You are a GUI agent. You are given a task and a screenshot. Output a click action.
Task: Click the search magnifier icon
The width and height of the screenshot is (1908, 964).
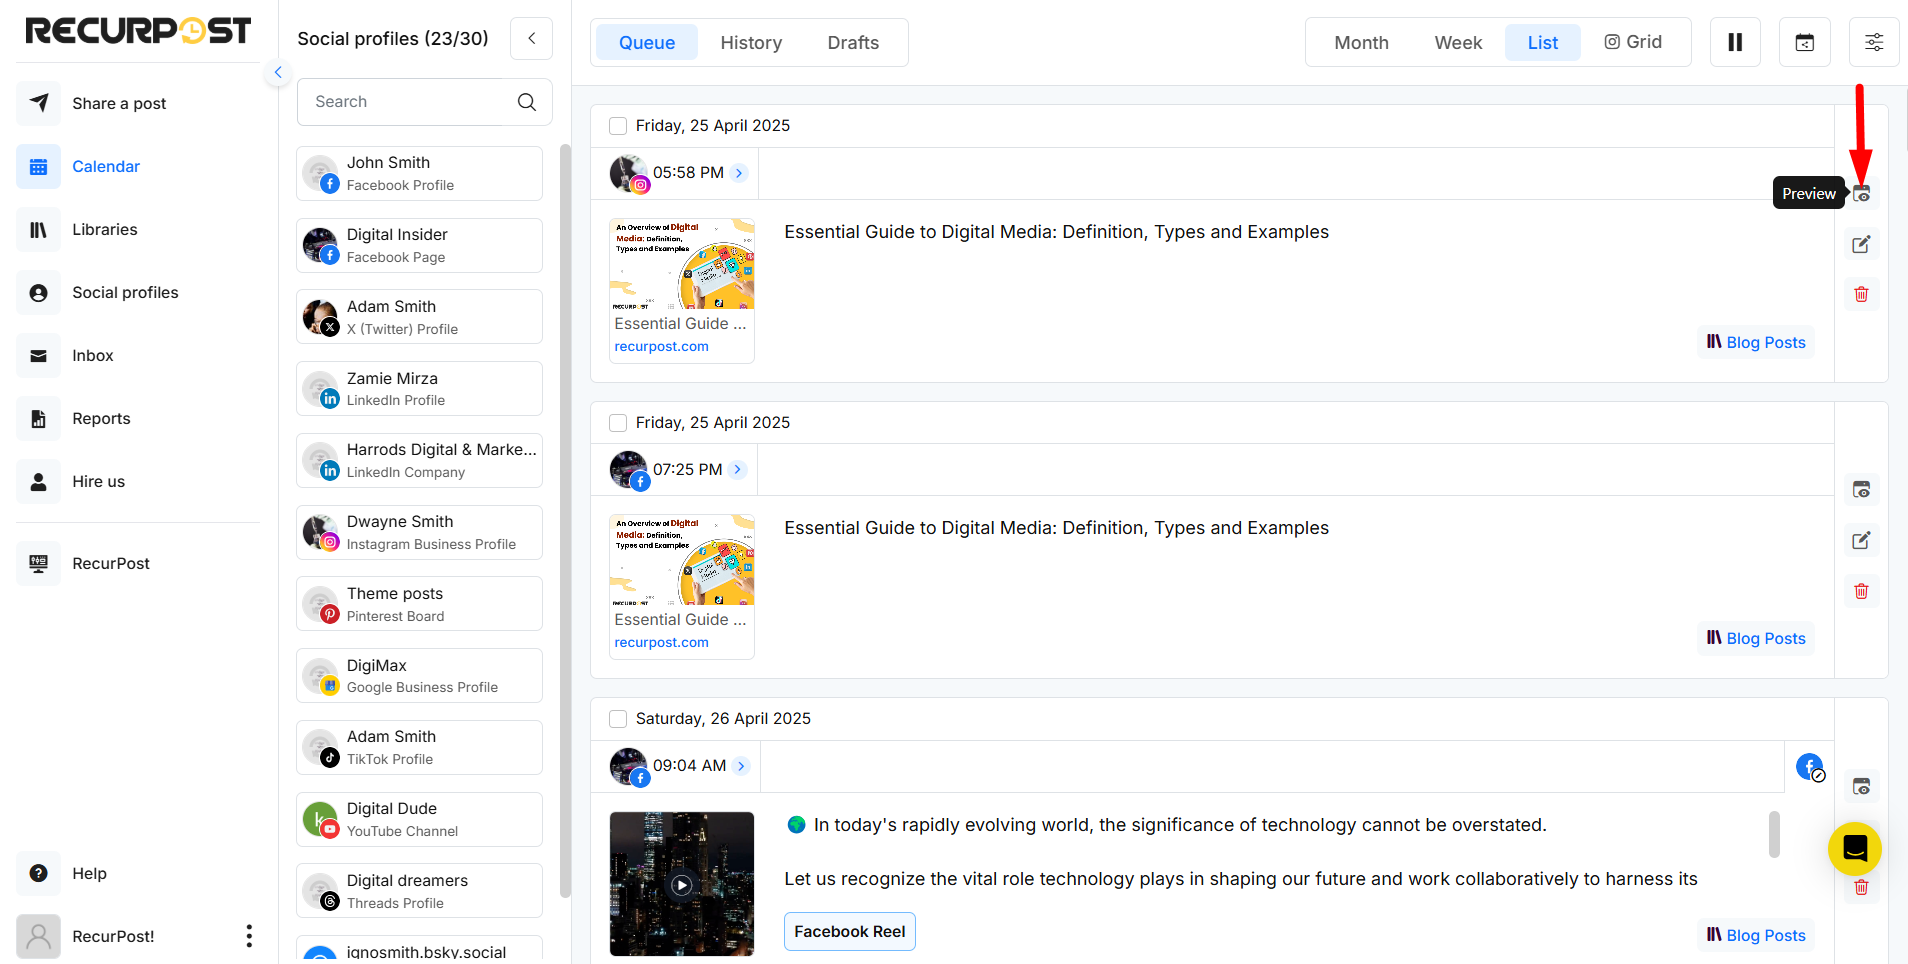[527, 102]
